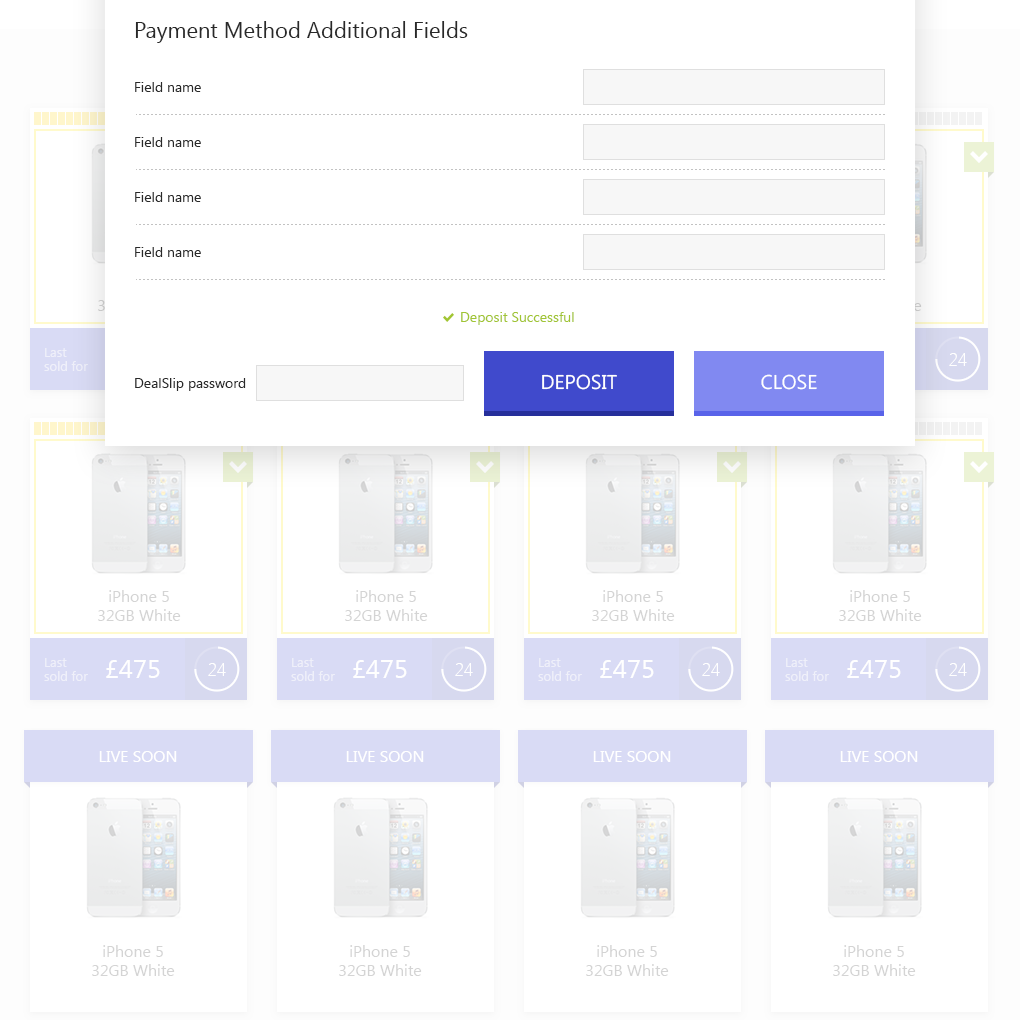This screenshot has height=1020, width=1020.
Task: Click iPhone 5 32GB White title under leftmost LIVE SOON
Action: (133, 961)
